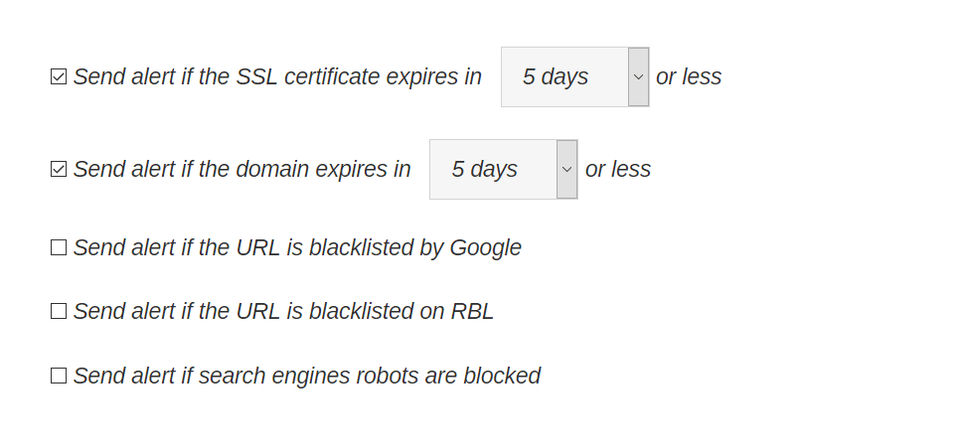Click the word 'Google' in the blacklist option
This screenshot has height=447, width=960.
(485, 248)
